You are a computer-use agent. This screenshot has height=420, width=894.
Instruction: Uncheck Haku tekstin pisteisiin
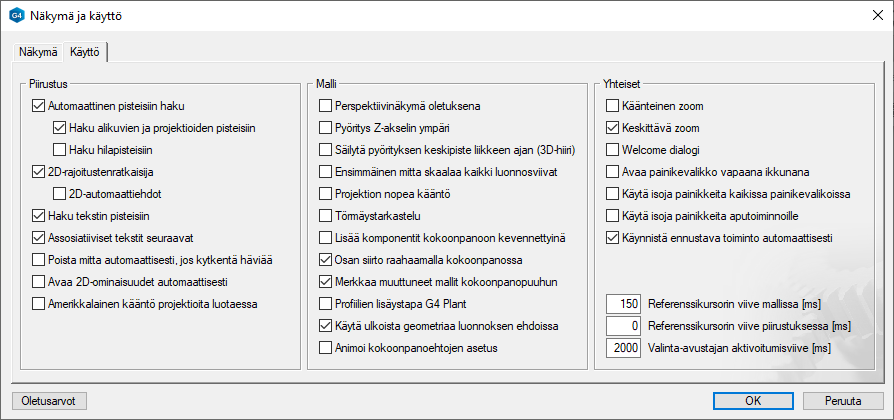(39, 215)
